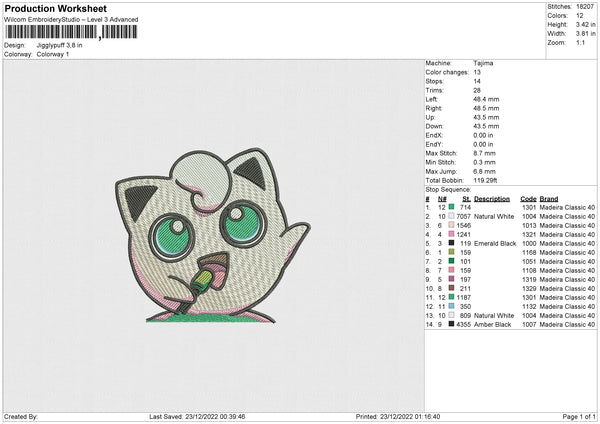Click the Total Bobbin value '119.29ft'
The width and height of the screenshot is (600, 424).
pyautogui.click(x=485, y=180)
